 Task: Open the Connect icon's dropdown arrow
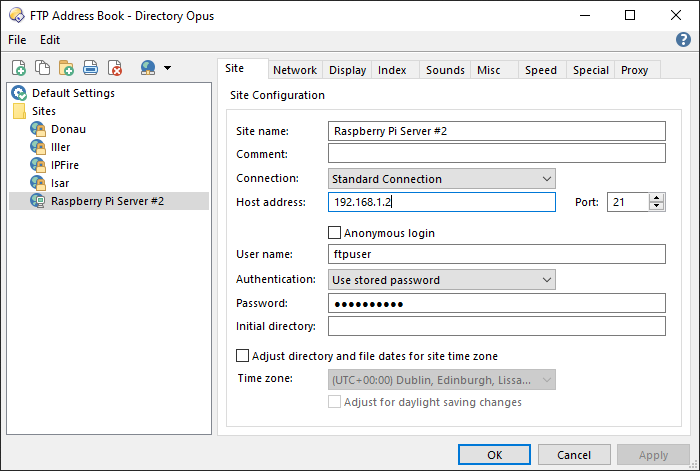point(167,68)
